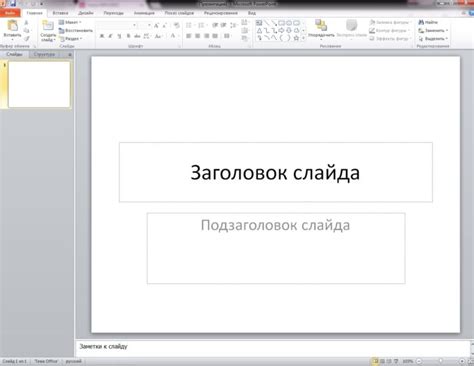
Task: Open the Макет layout dropdown
Action: [x=70, y=22]
